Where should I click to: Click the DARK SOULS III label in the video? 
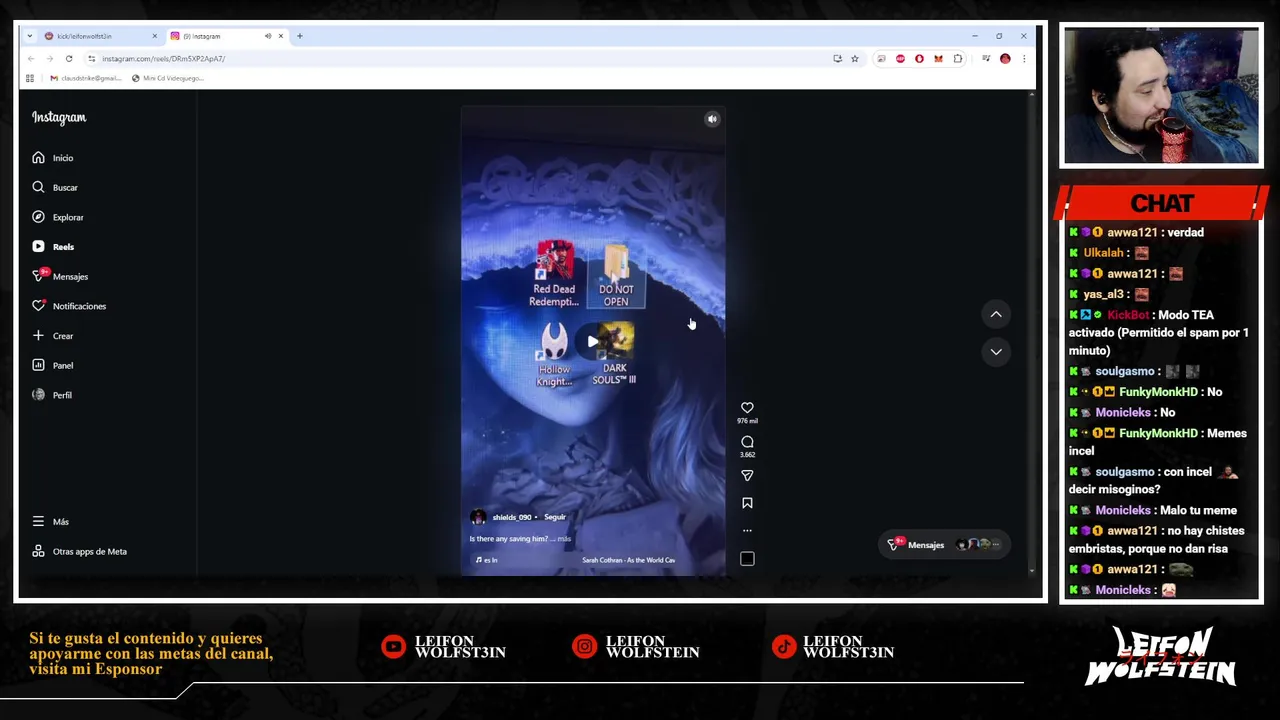(614, 374)
